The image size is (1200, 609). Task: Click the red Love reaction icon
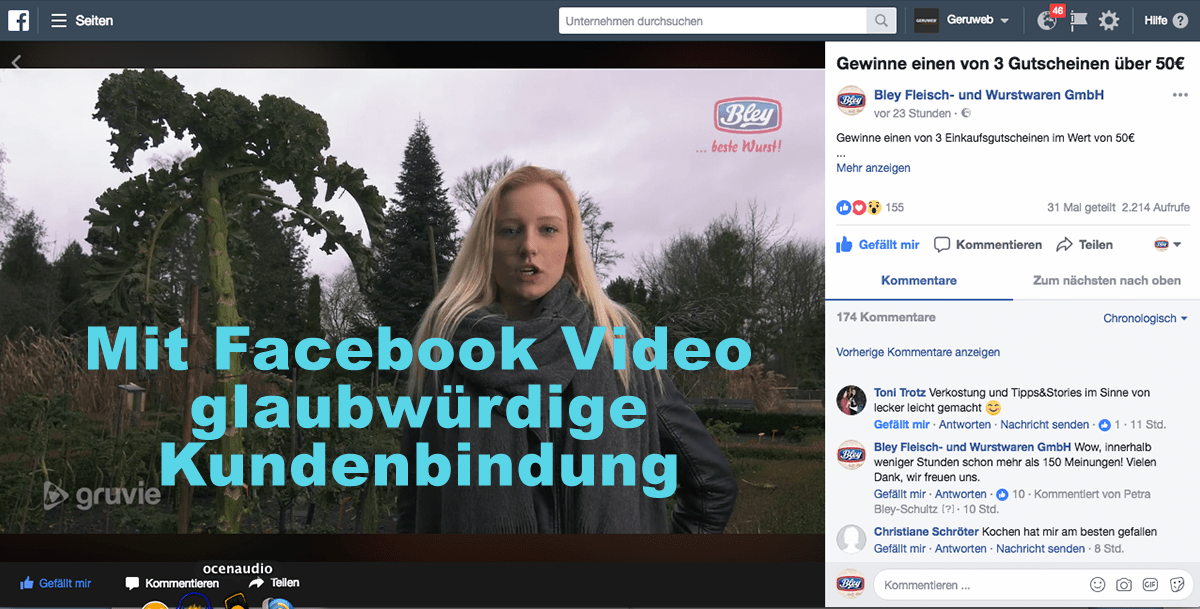point(858,207)
